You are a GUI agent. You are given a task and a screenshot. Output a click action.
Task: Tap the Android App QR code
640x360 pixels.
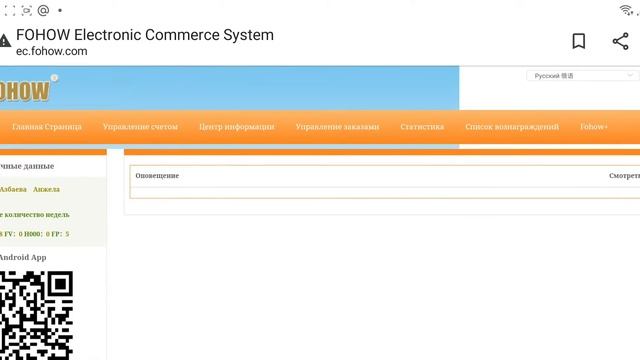pos(36,315)
